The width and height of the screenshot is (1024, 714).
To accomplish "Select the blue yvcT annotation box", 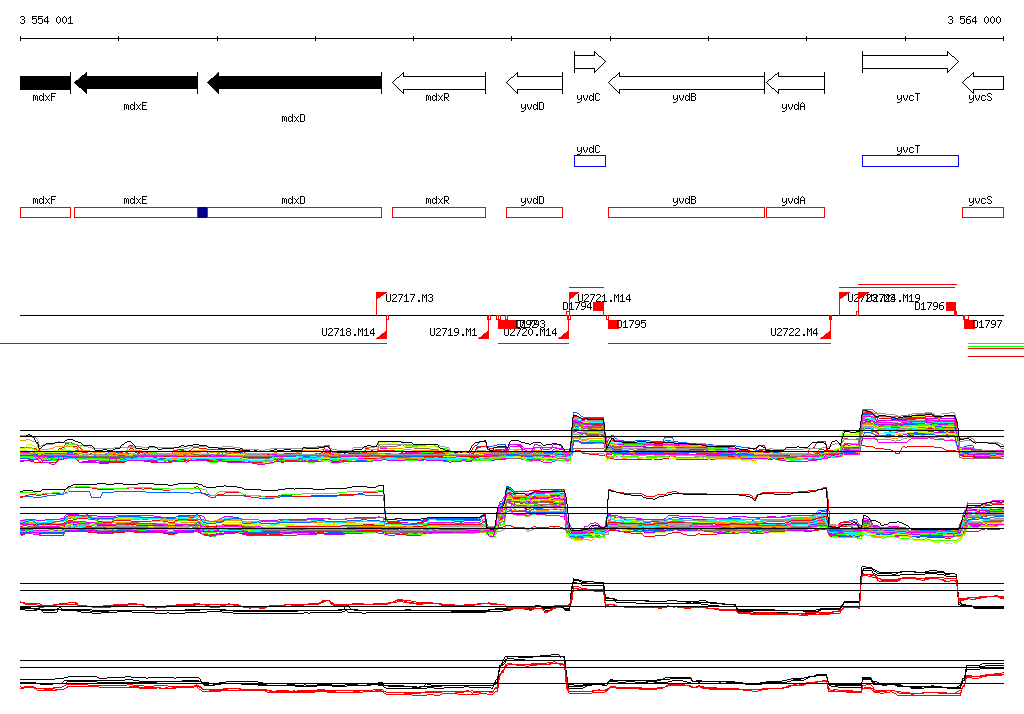I will click(910, 161).
